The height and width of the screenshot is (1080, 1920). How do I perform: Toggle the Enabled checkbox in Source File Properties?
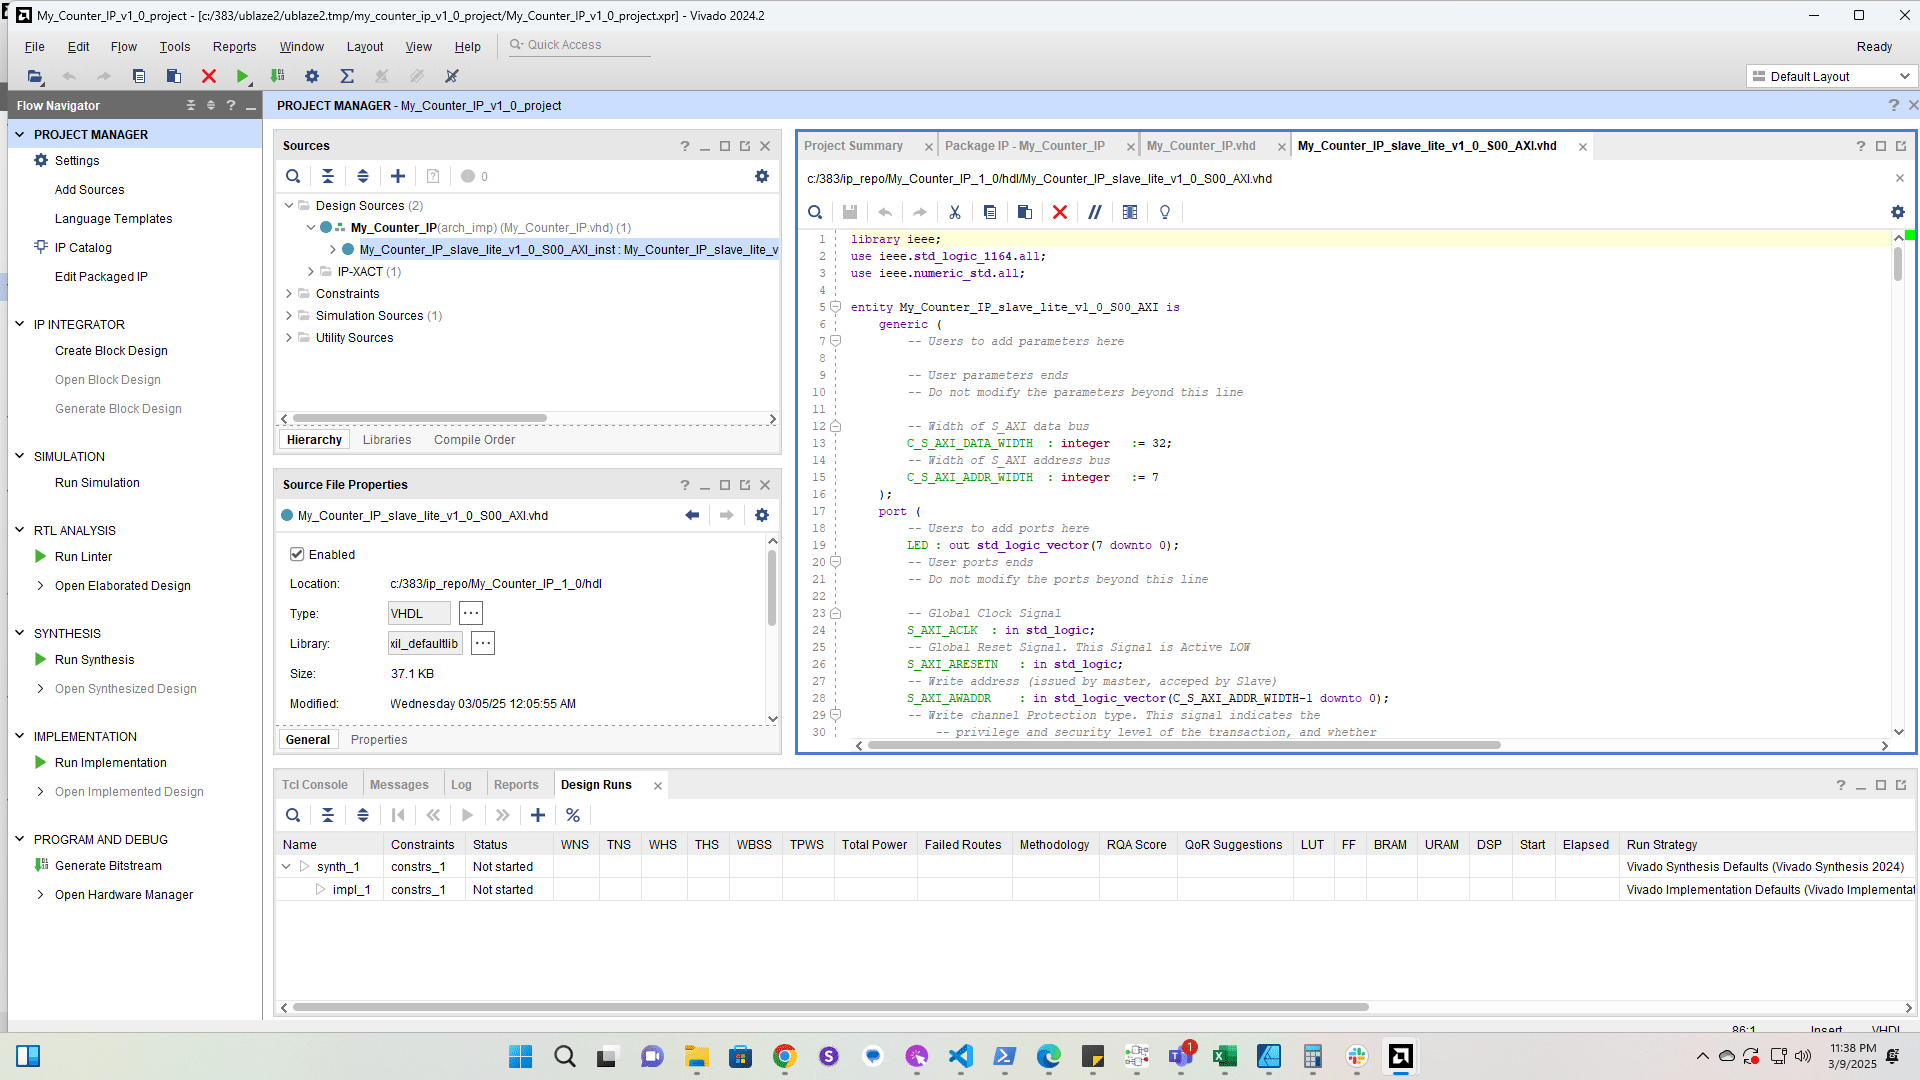tap(297, 554)
